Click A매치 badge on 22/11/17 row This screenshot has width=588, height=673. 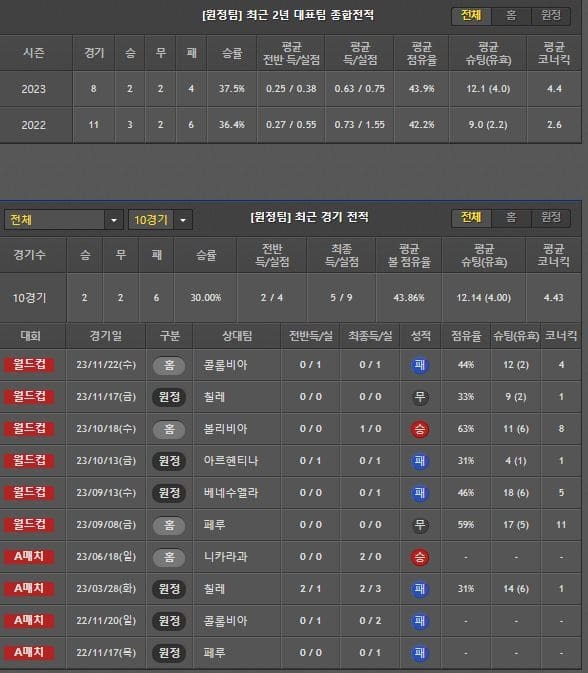[29, 652]
